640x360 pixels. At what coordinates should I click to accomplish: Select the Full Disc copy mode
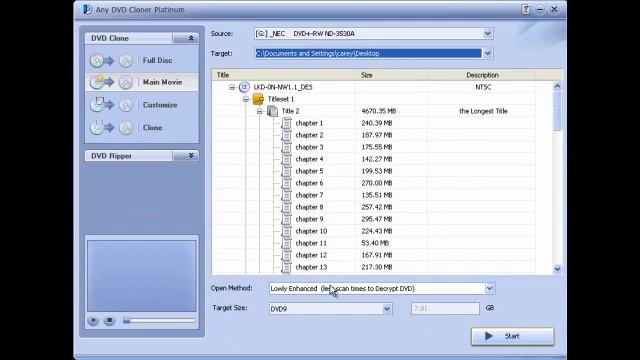click(142, 60)
